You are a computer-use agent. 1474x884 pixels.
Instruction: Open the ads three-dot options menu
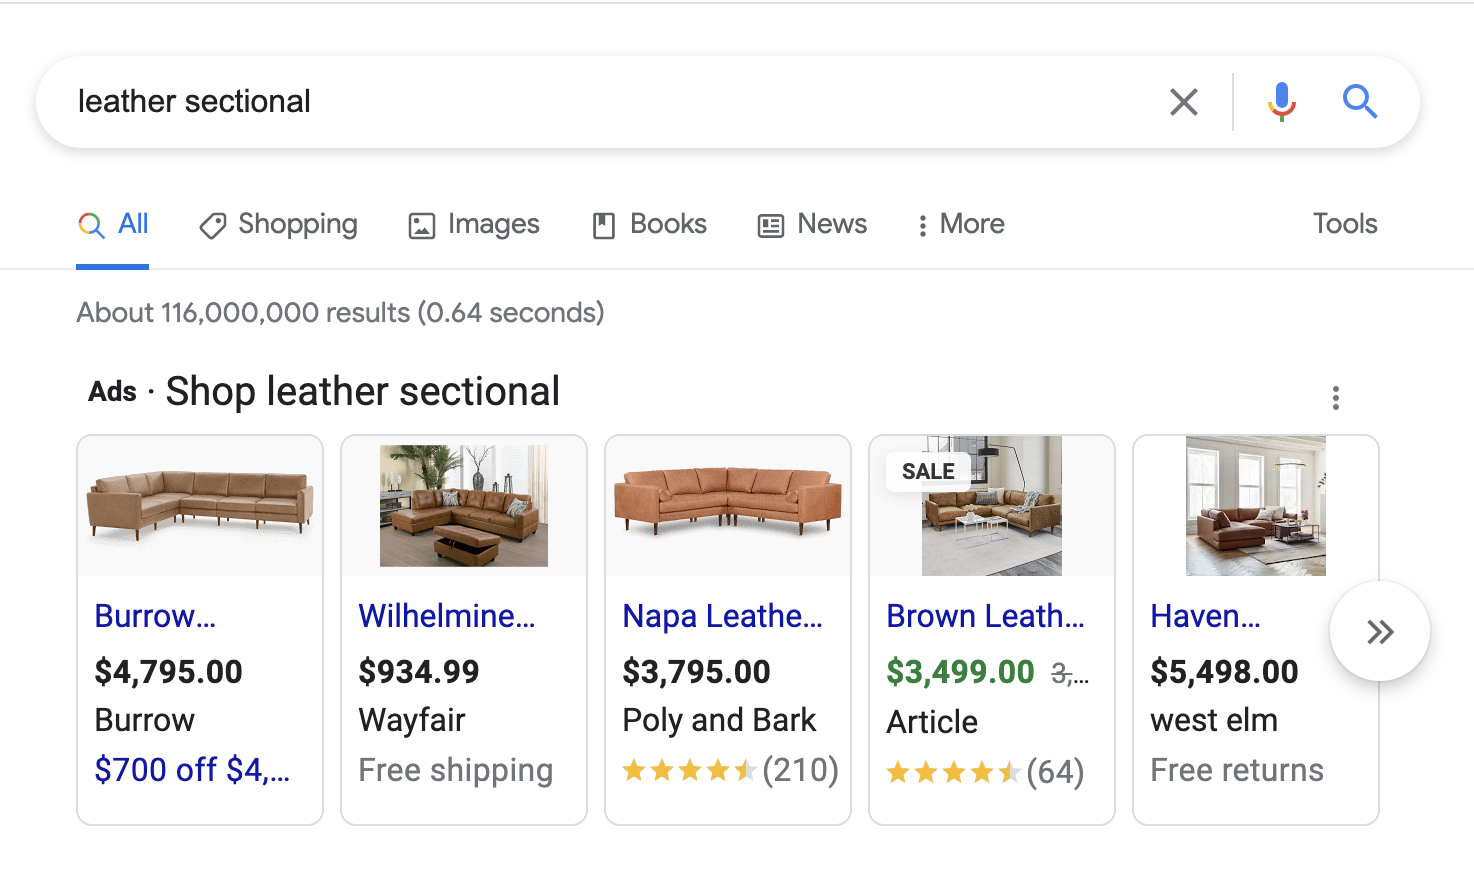click(1335, 398)
